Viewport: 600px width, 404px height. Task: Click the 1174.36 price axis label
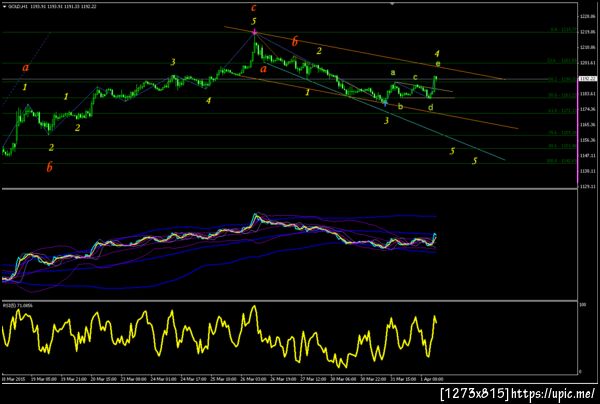click(587, 109)
